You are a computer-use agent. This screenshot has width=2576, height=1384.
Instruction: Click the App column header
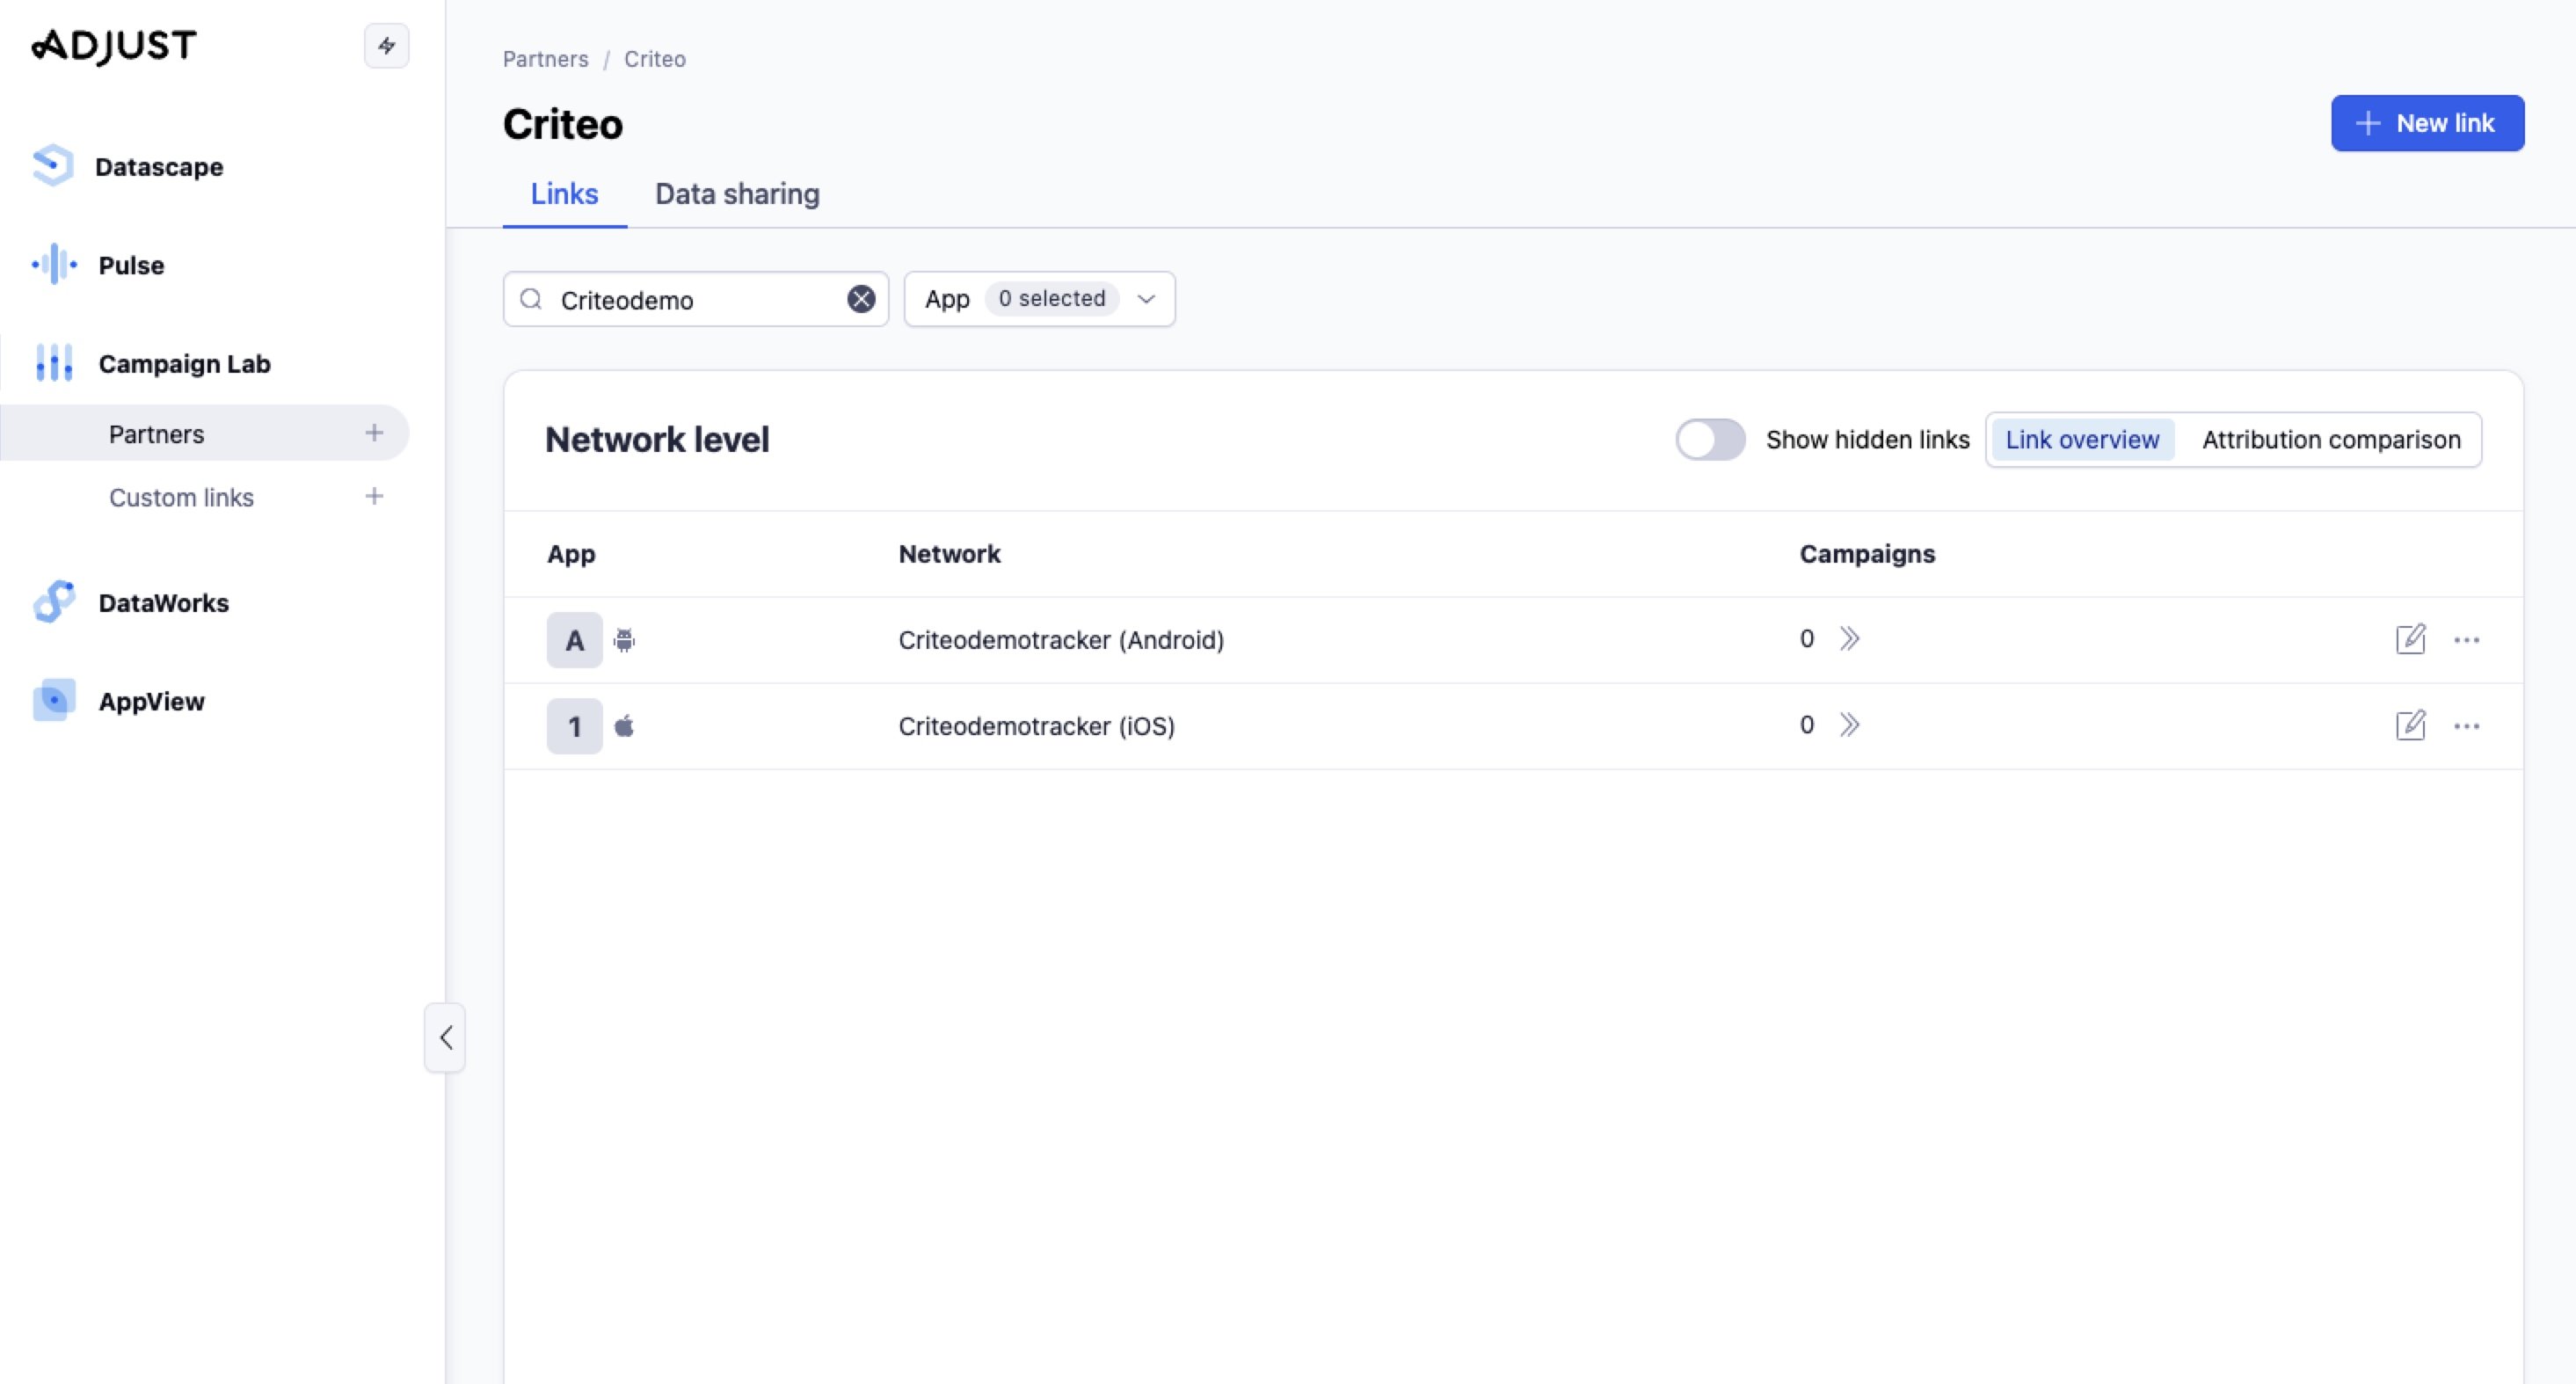coord(571,554)
